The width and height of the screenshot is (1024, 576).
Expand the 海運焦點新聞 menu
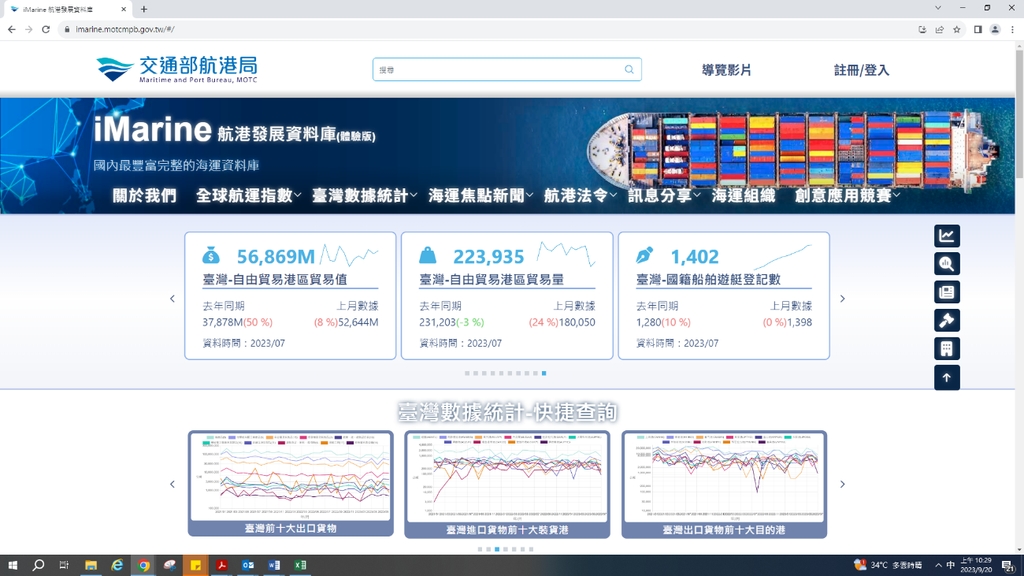pyautogui.click(x=481, y=195)
